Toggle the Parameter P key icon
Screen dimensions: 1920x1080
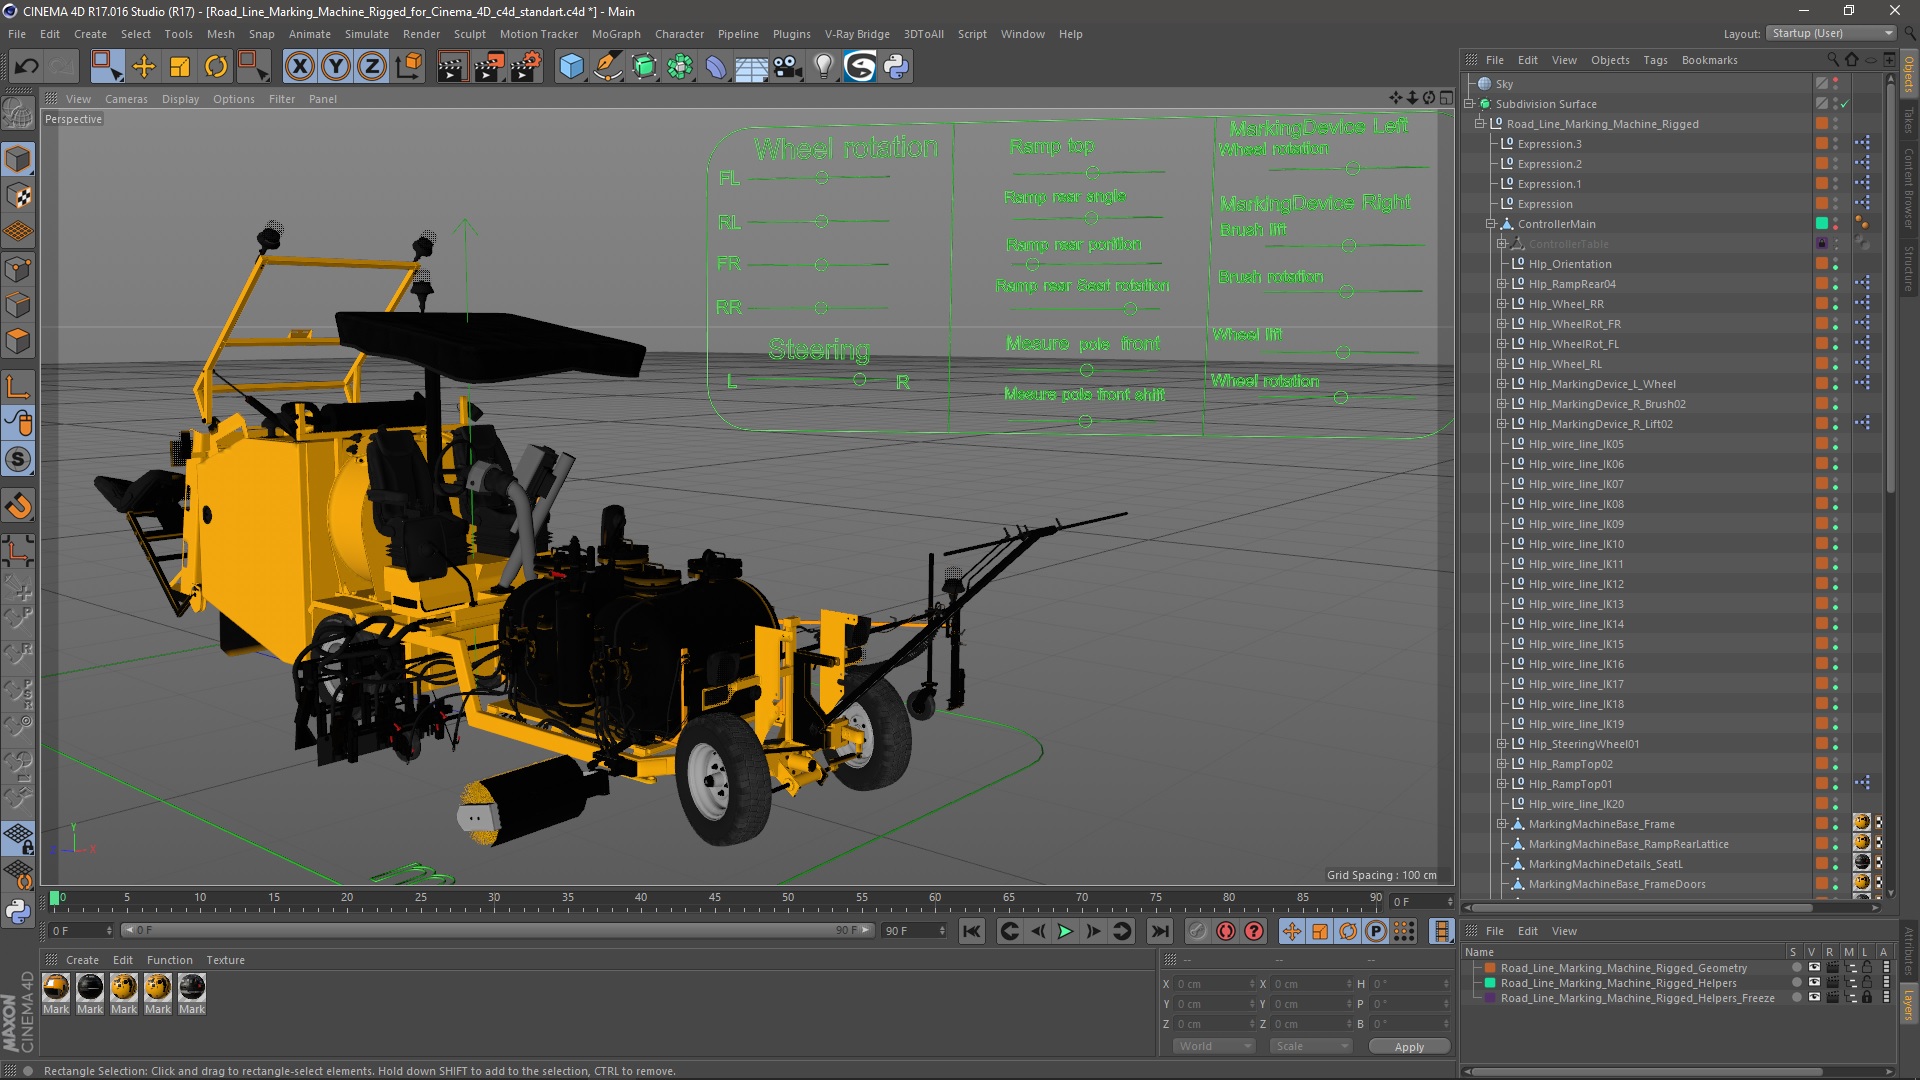1376,931
